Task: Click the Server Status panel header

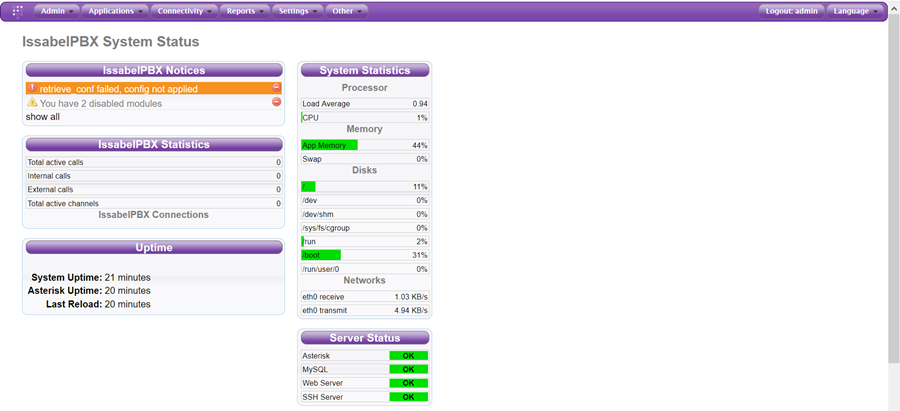Action: (x=365, y=338)
